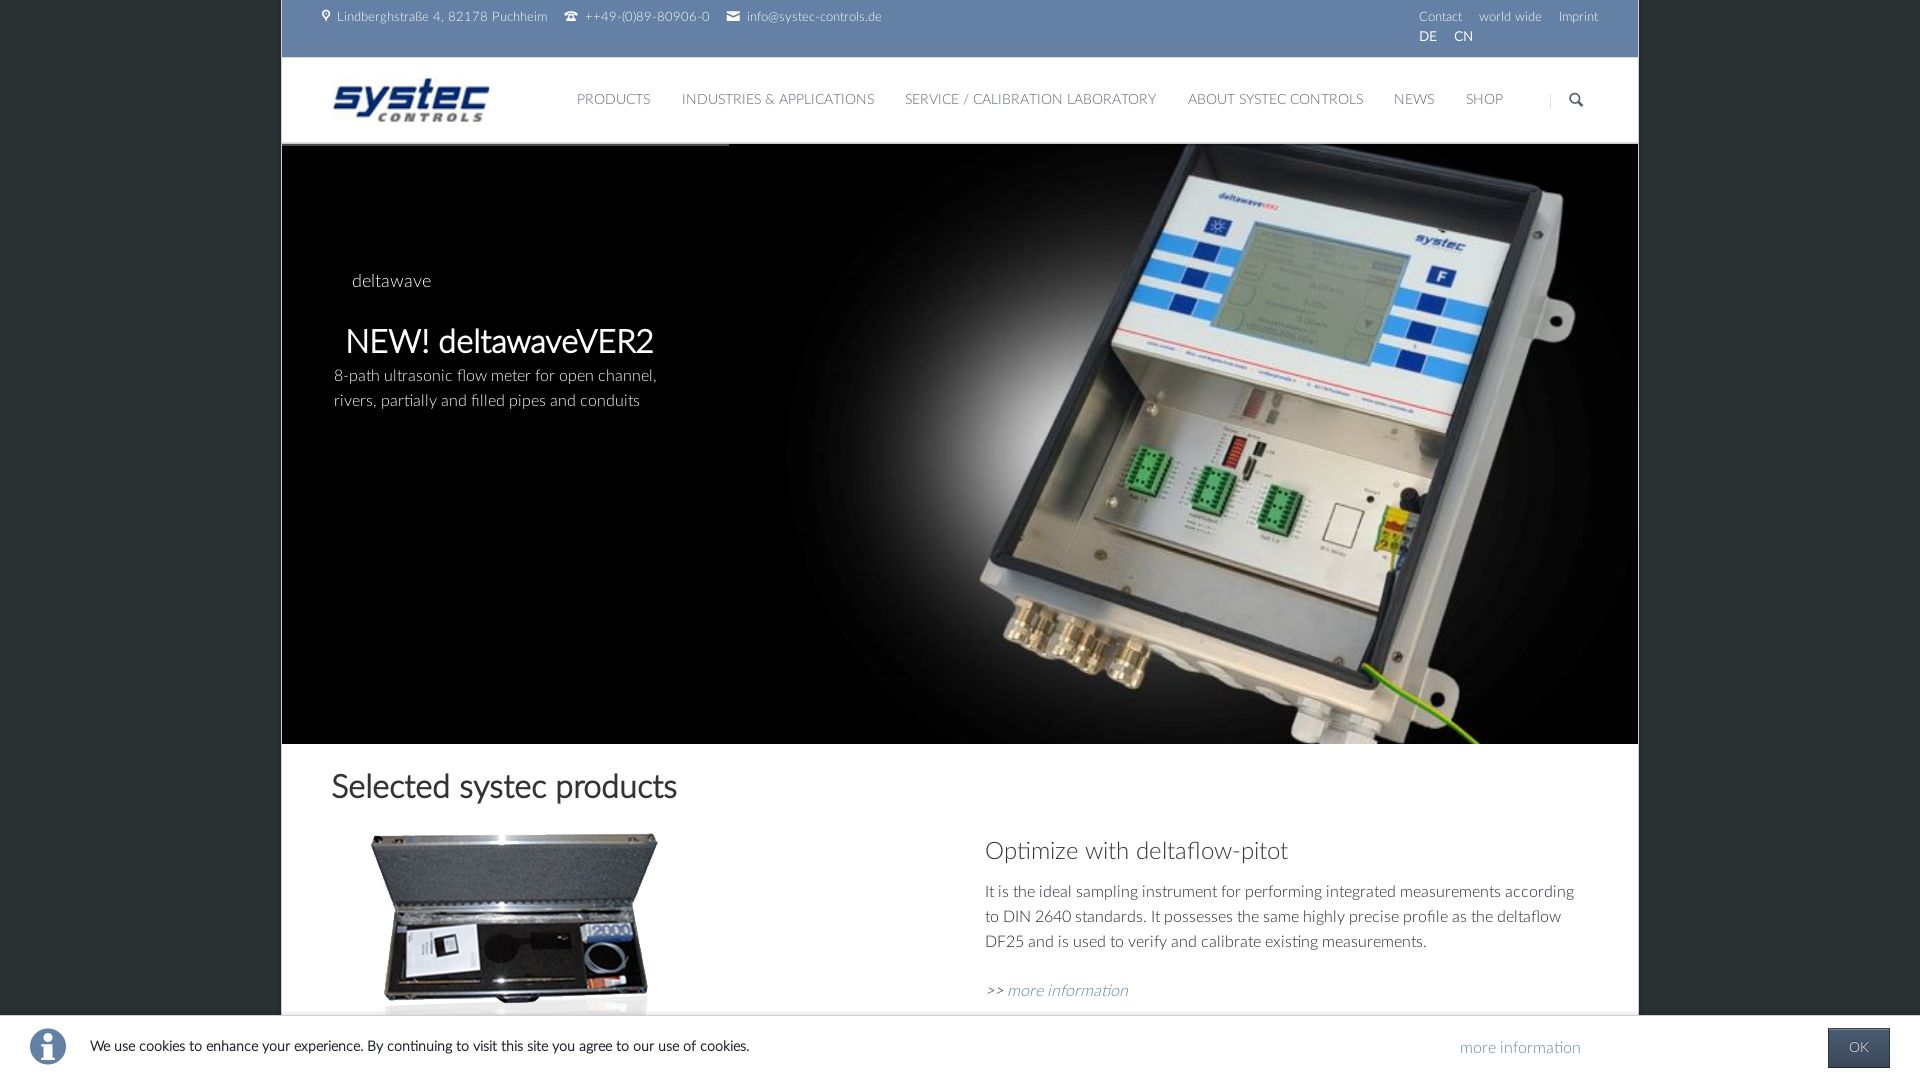Click the Selected systec products heading
Viewport: 1920px width, 1080px height.
click(504, 788)
